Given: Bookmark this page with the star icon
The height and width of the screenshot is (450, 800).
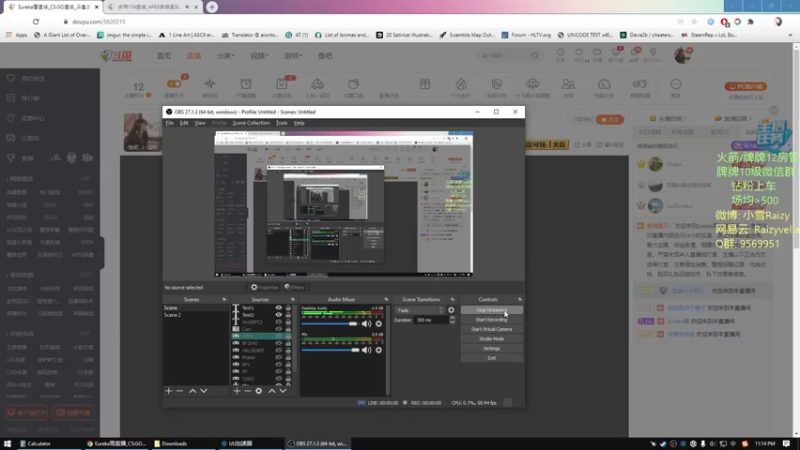Looking at the screenshot, I should tap(694, 21).
